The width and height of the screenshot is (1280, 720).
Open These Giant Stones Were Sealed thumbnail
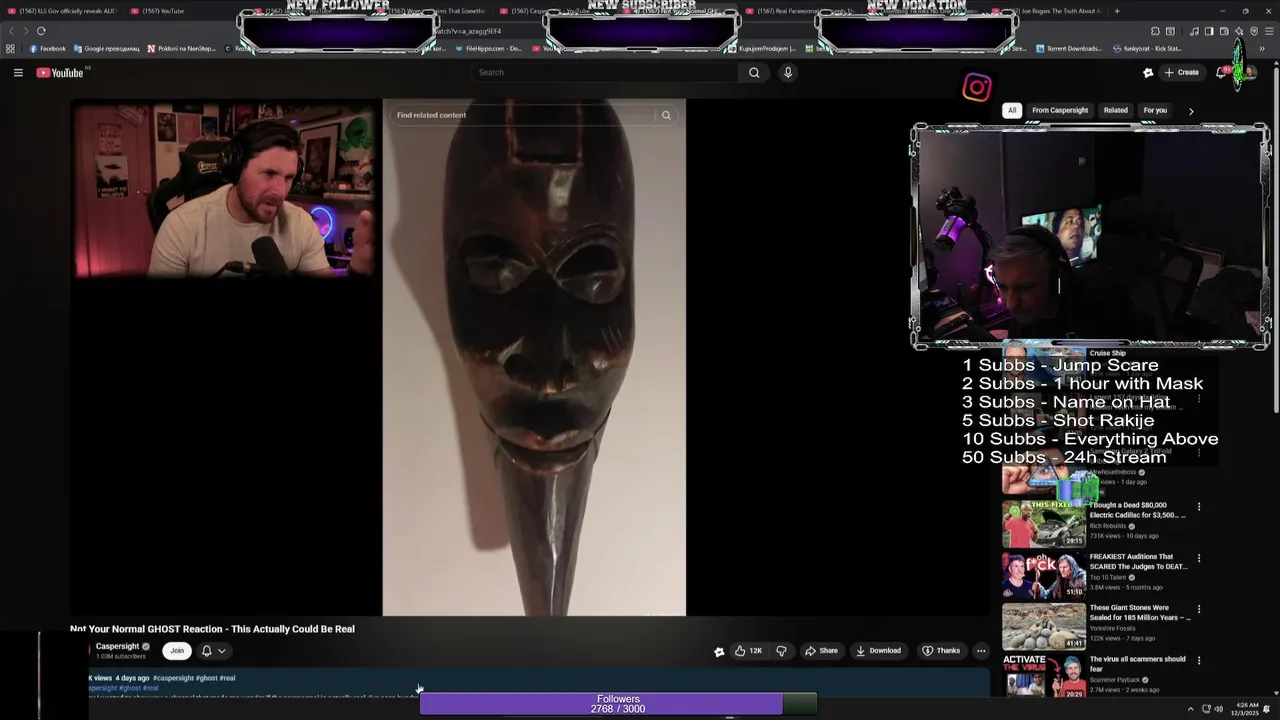pyautogui.click(x=1044, y=625)
